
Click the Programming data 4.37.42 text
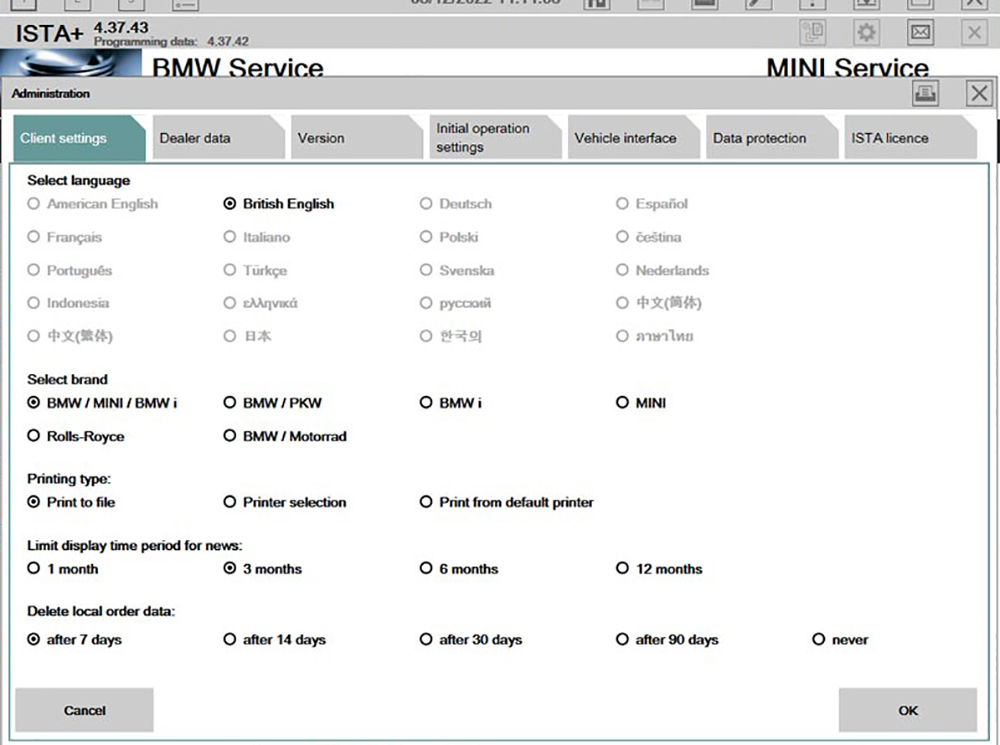tap(171, 41)
